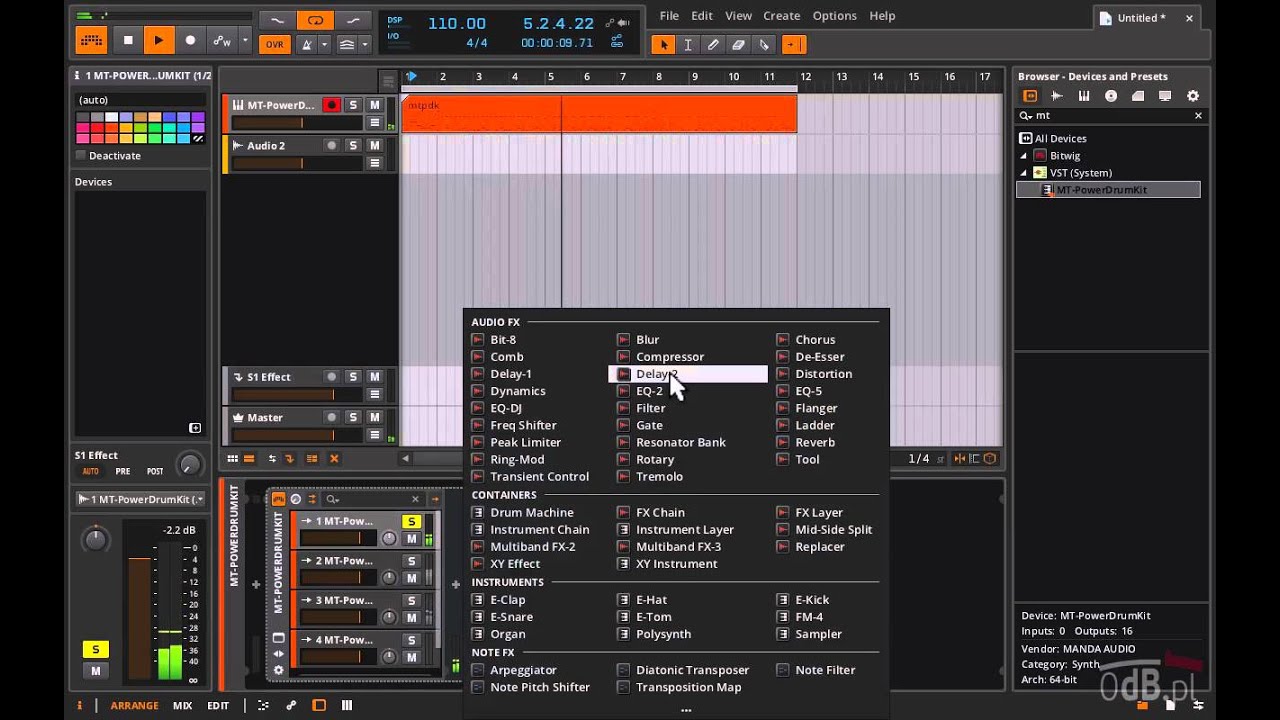
Task: Show the Multisamples piano icon in browser
Action: pos(1084,96)
